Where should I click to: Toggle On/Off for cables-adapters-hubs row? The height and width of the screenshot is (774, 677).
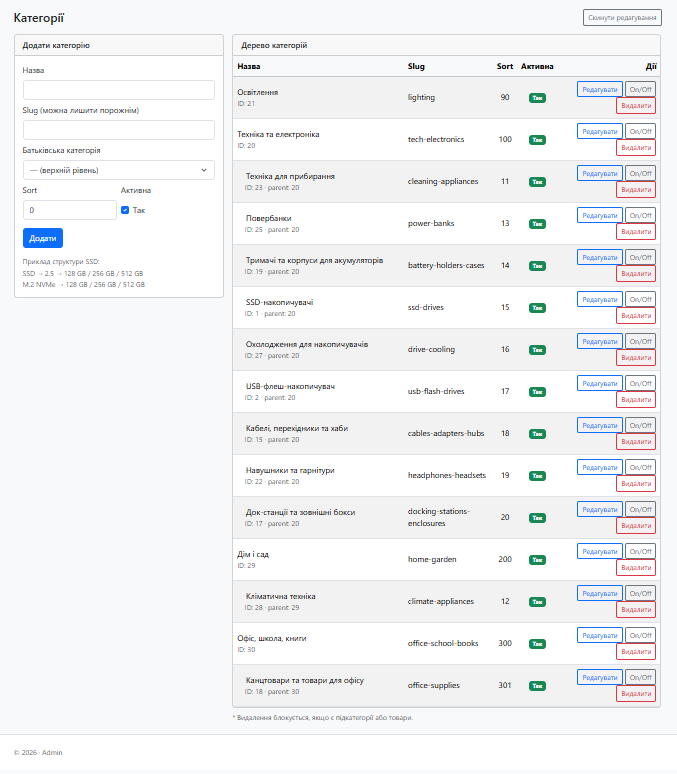(640, 425)
